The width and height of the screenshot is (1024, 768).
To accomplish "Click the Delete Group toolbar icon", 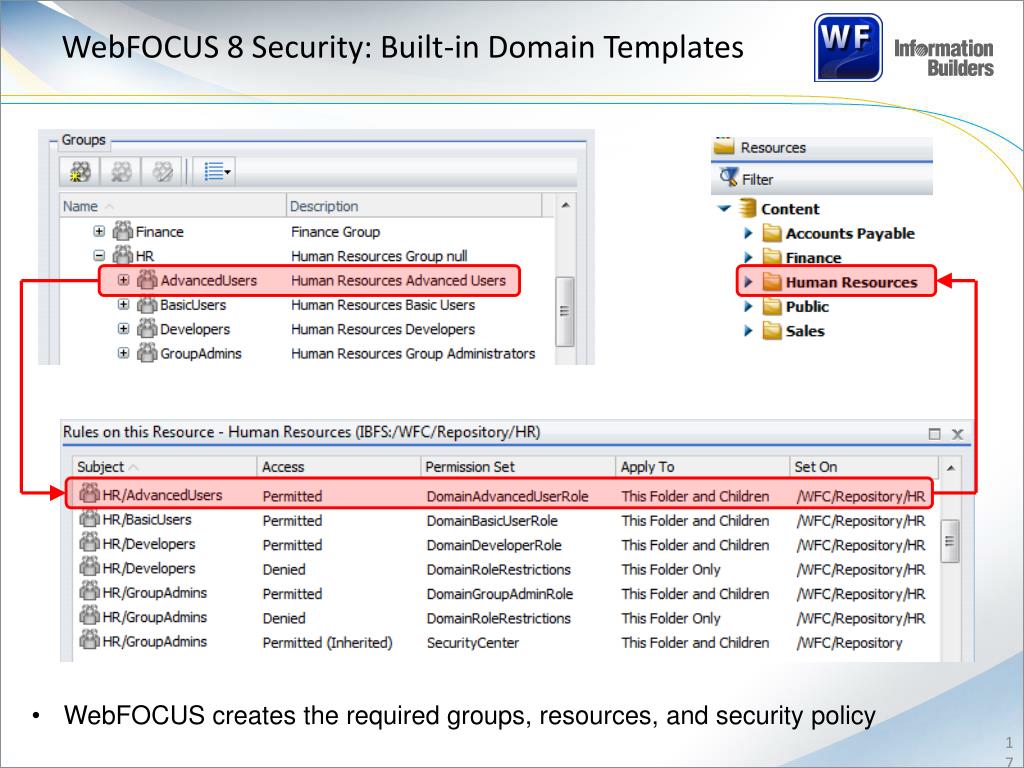I will [x=162, y=172].
